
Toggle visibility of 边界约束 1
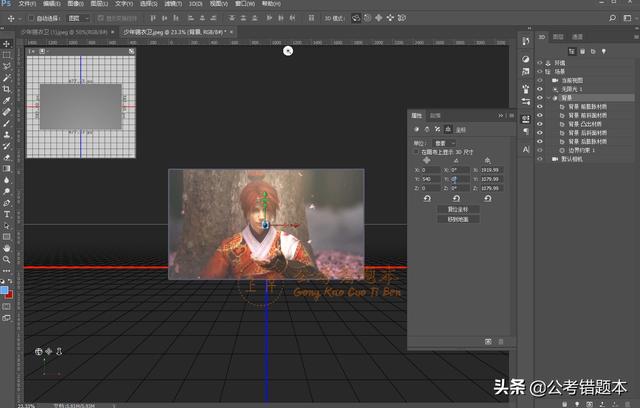540,150
